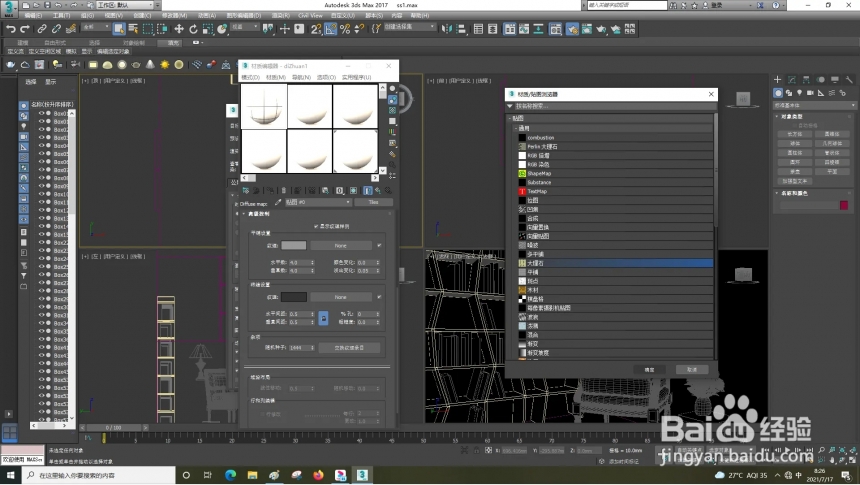Open the Civil View menu
Image resolution: width=860 pixels, height=485 pixels.
coord(310,15)
